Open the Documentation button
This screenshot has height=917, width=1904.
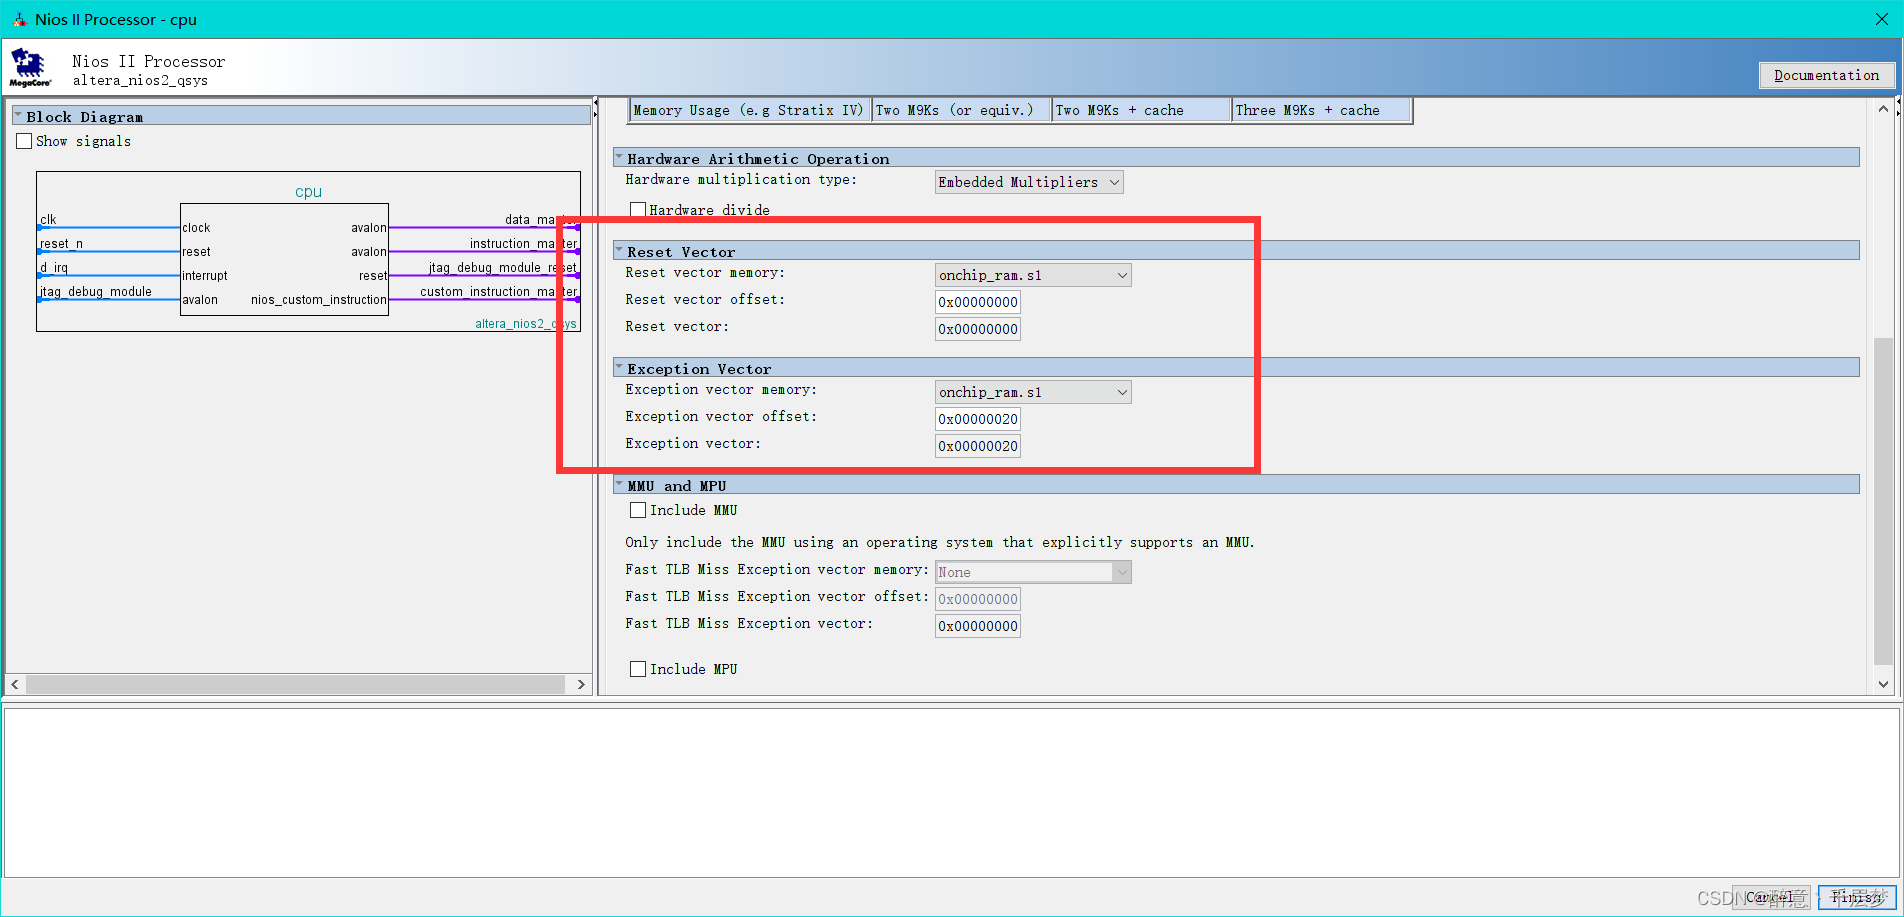(1826, 75)
